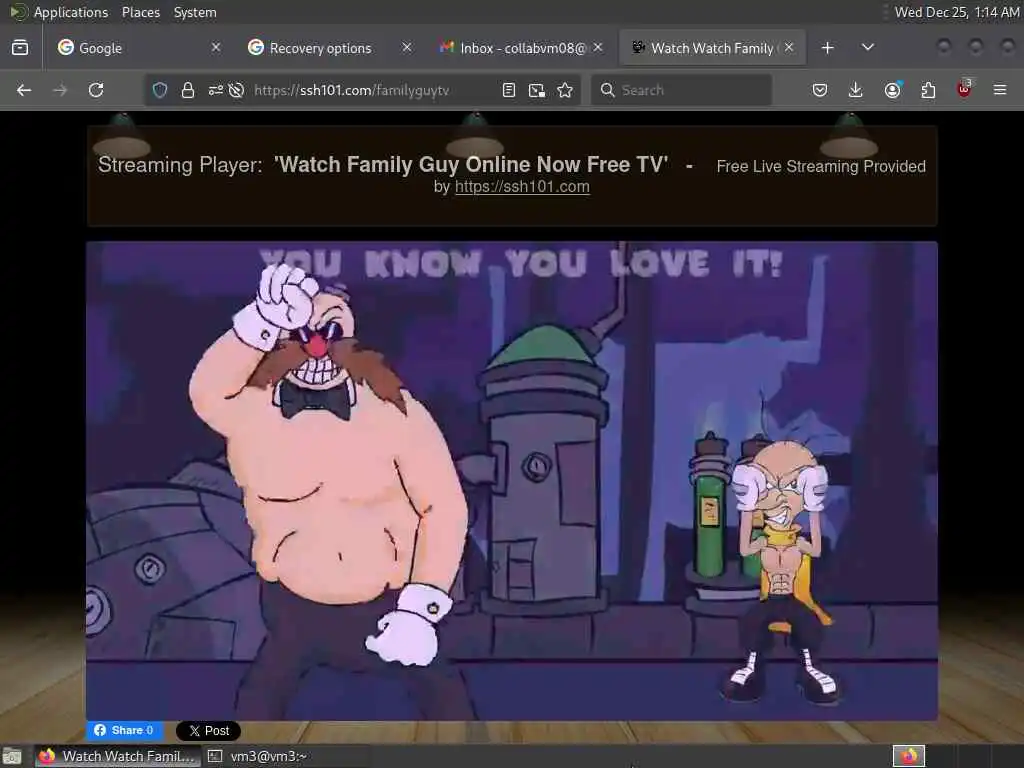Click the X Post button
Screen dimensions: 1024x768
tap(208, 731)
